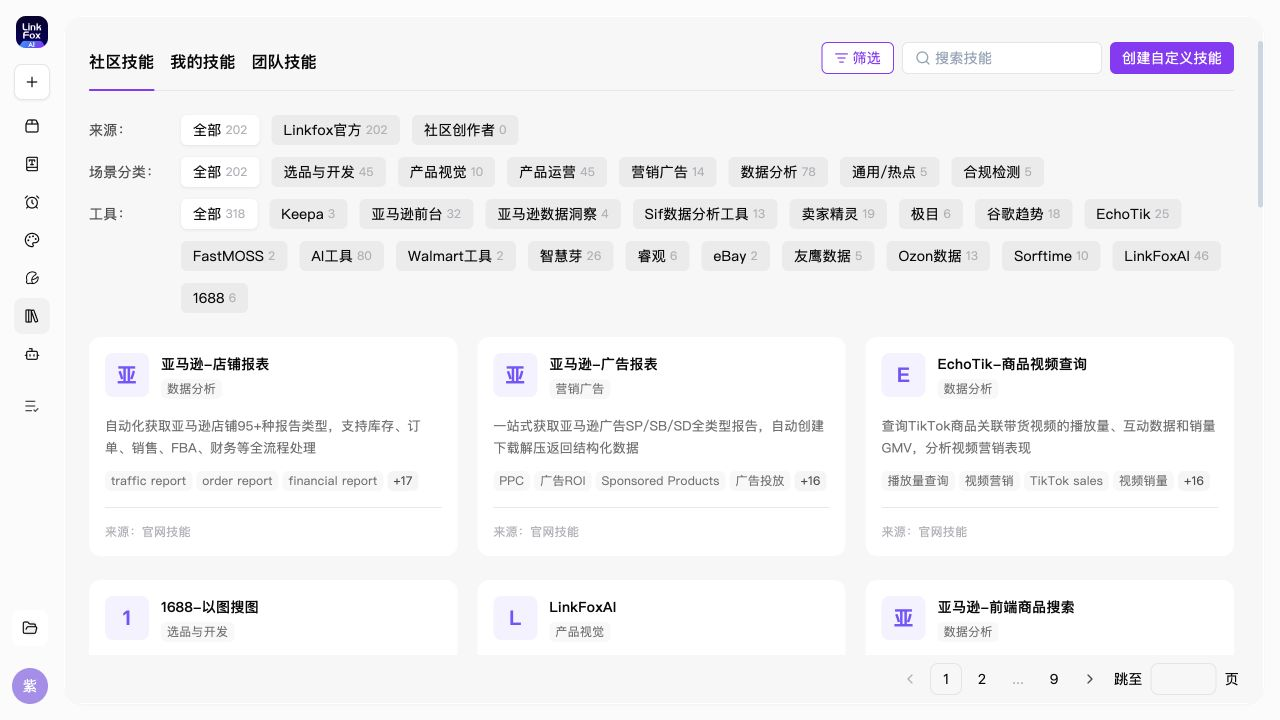
Task: Click the 1 icon of 1688-以图搜图 card
Action: tap(127, 618)
